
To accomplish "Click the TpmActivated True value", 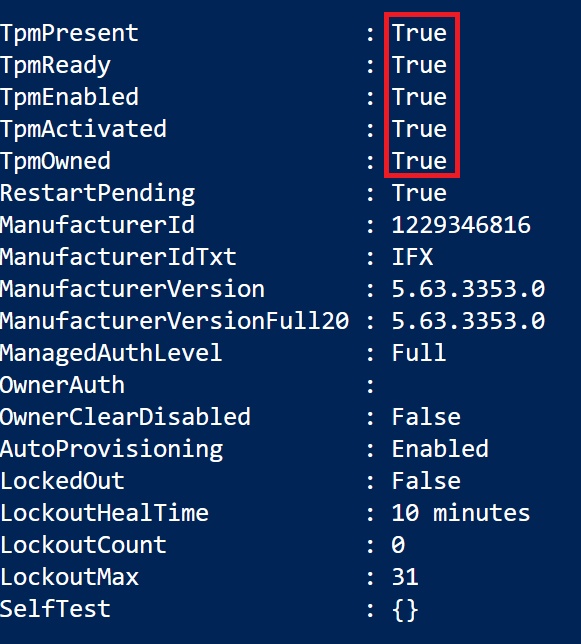I will pyautogui.click(x=419, y=129).
